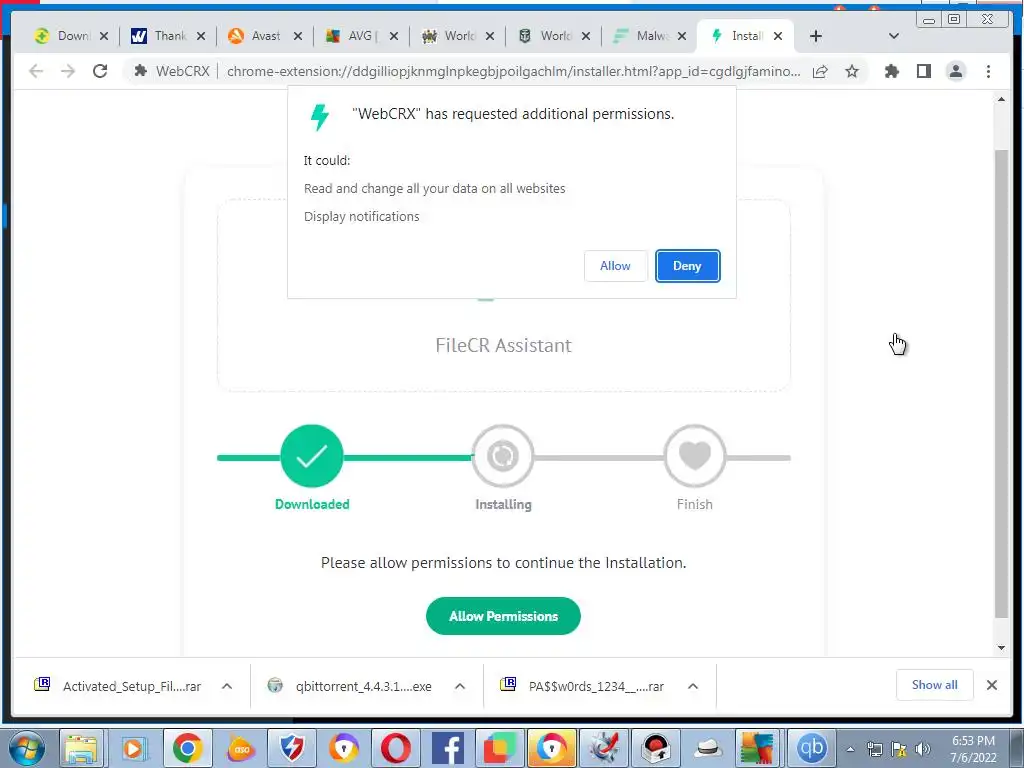Open the Windows Start button

tap(26, 748)
